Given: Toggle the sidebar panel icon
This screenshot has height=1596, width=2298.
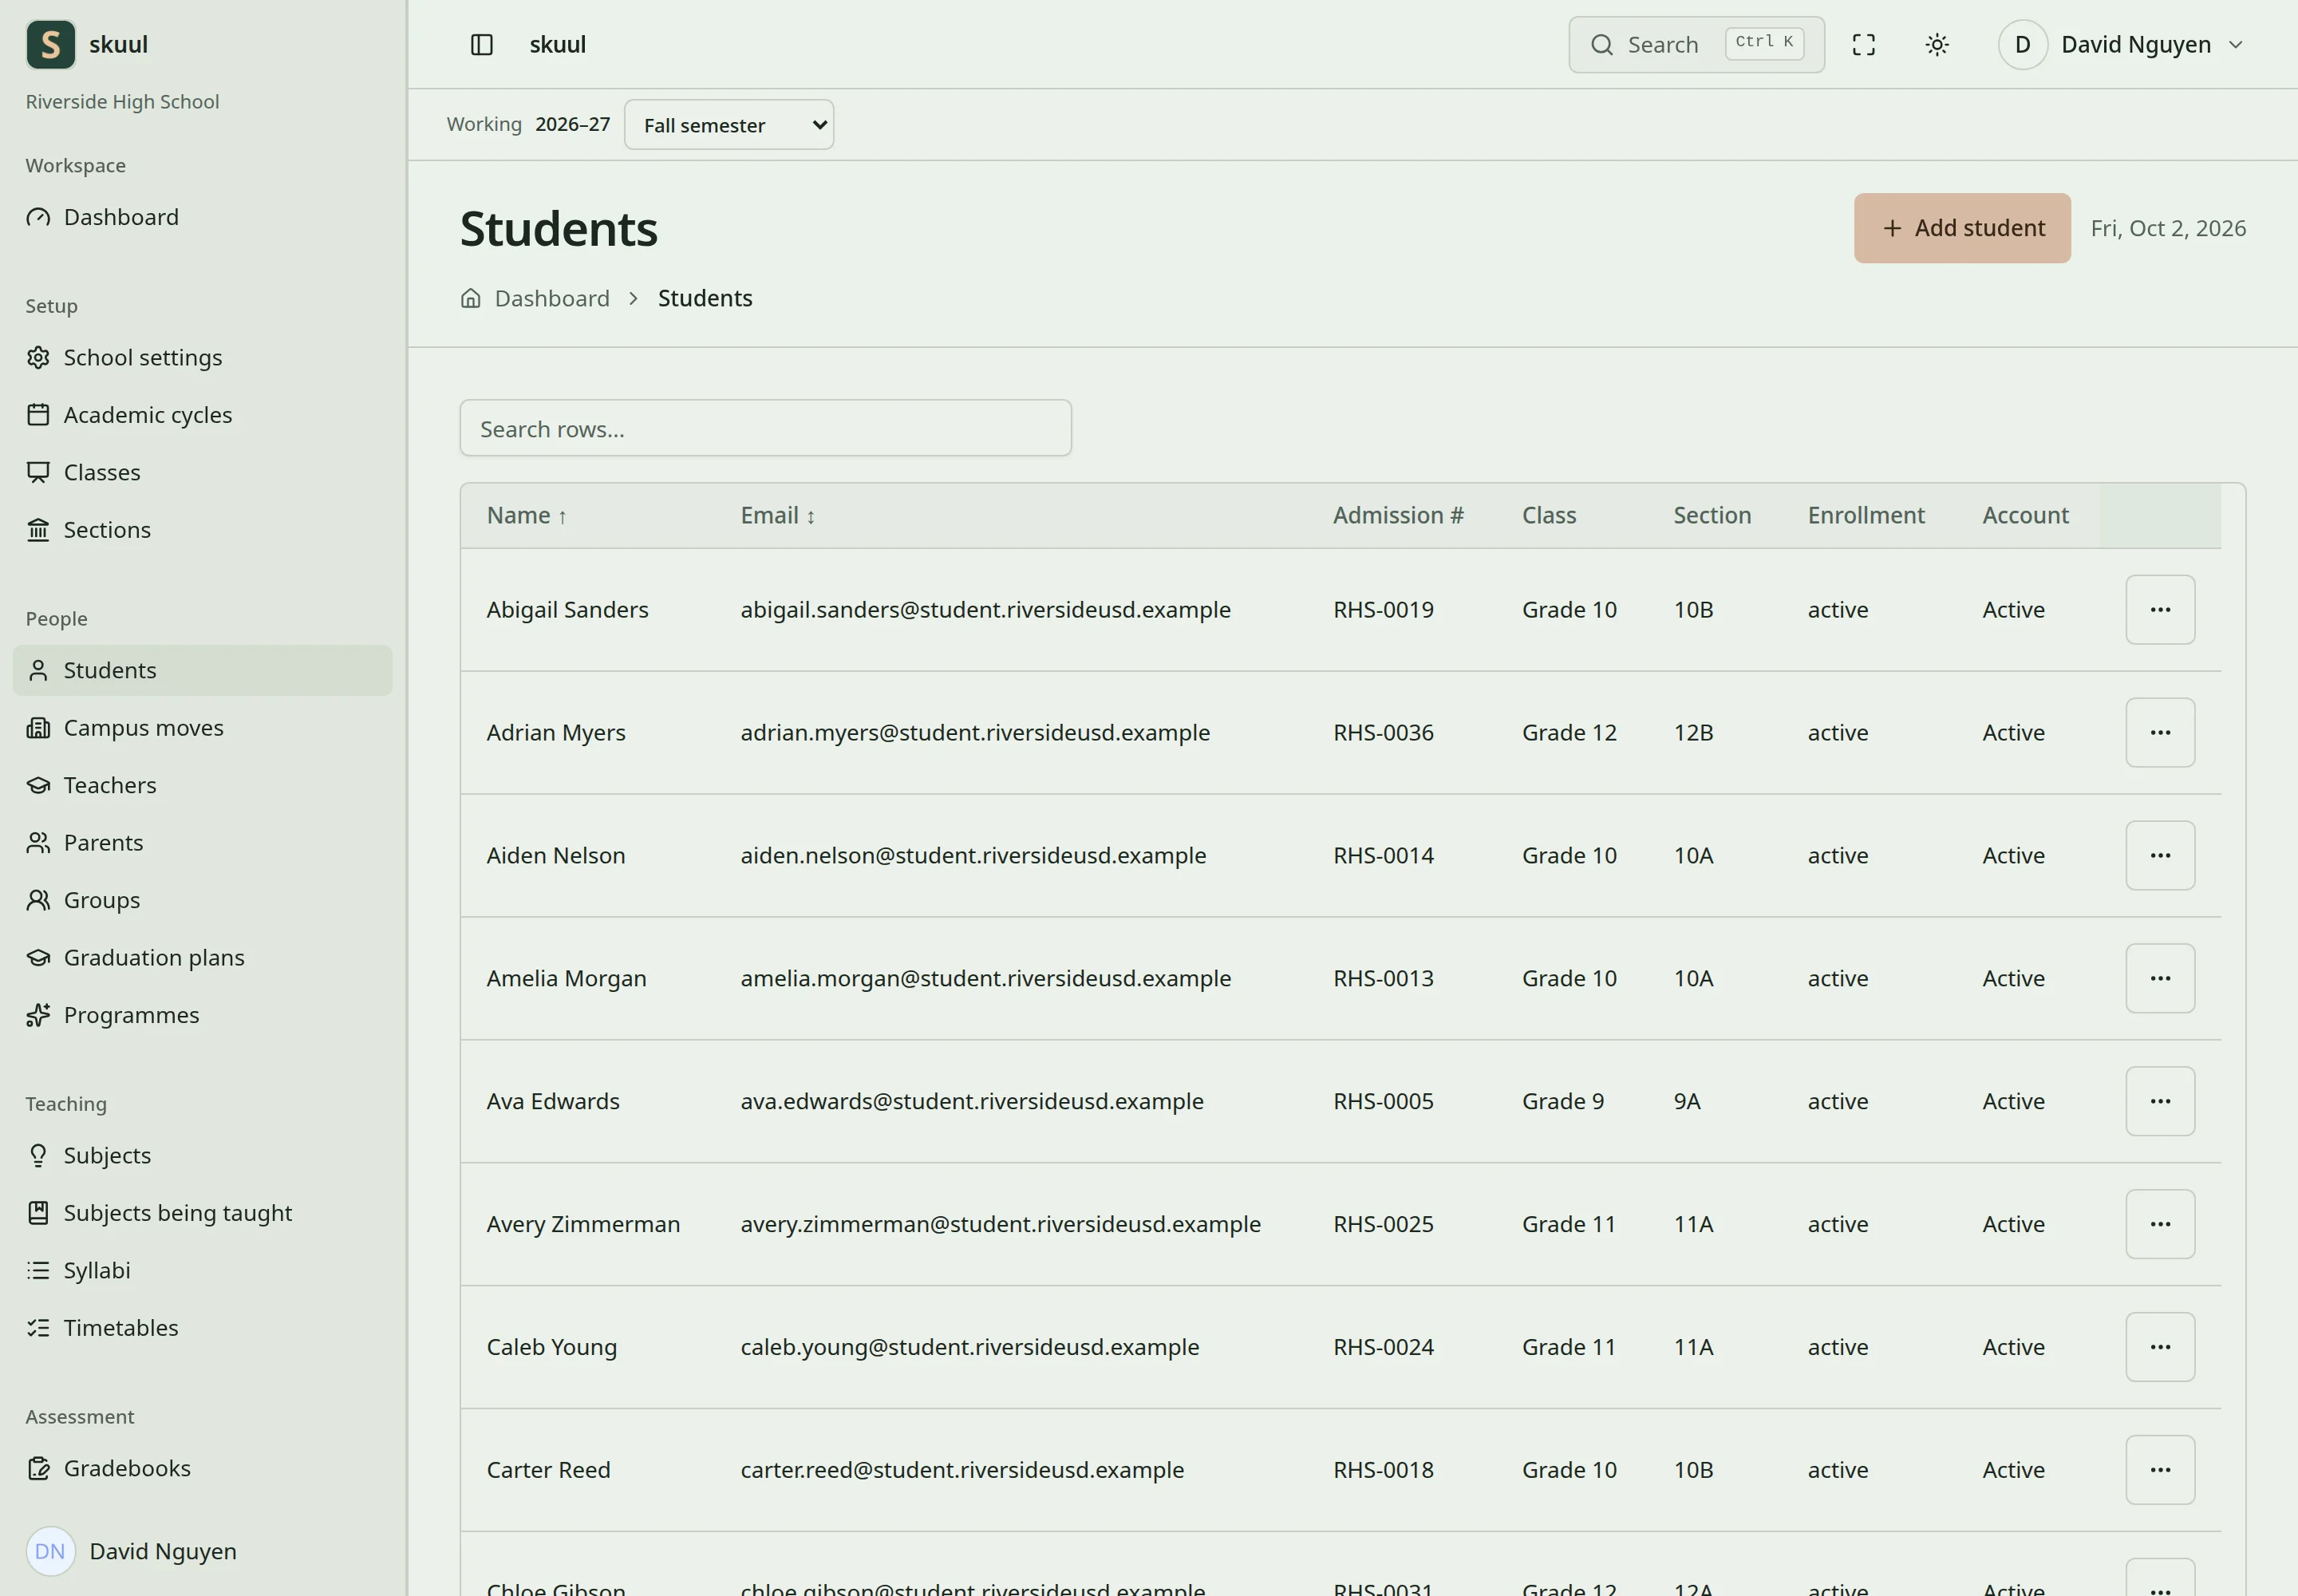Looking at the screenshot, I should [x=481, y=45].
